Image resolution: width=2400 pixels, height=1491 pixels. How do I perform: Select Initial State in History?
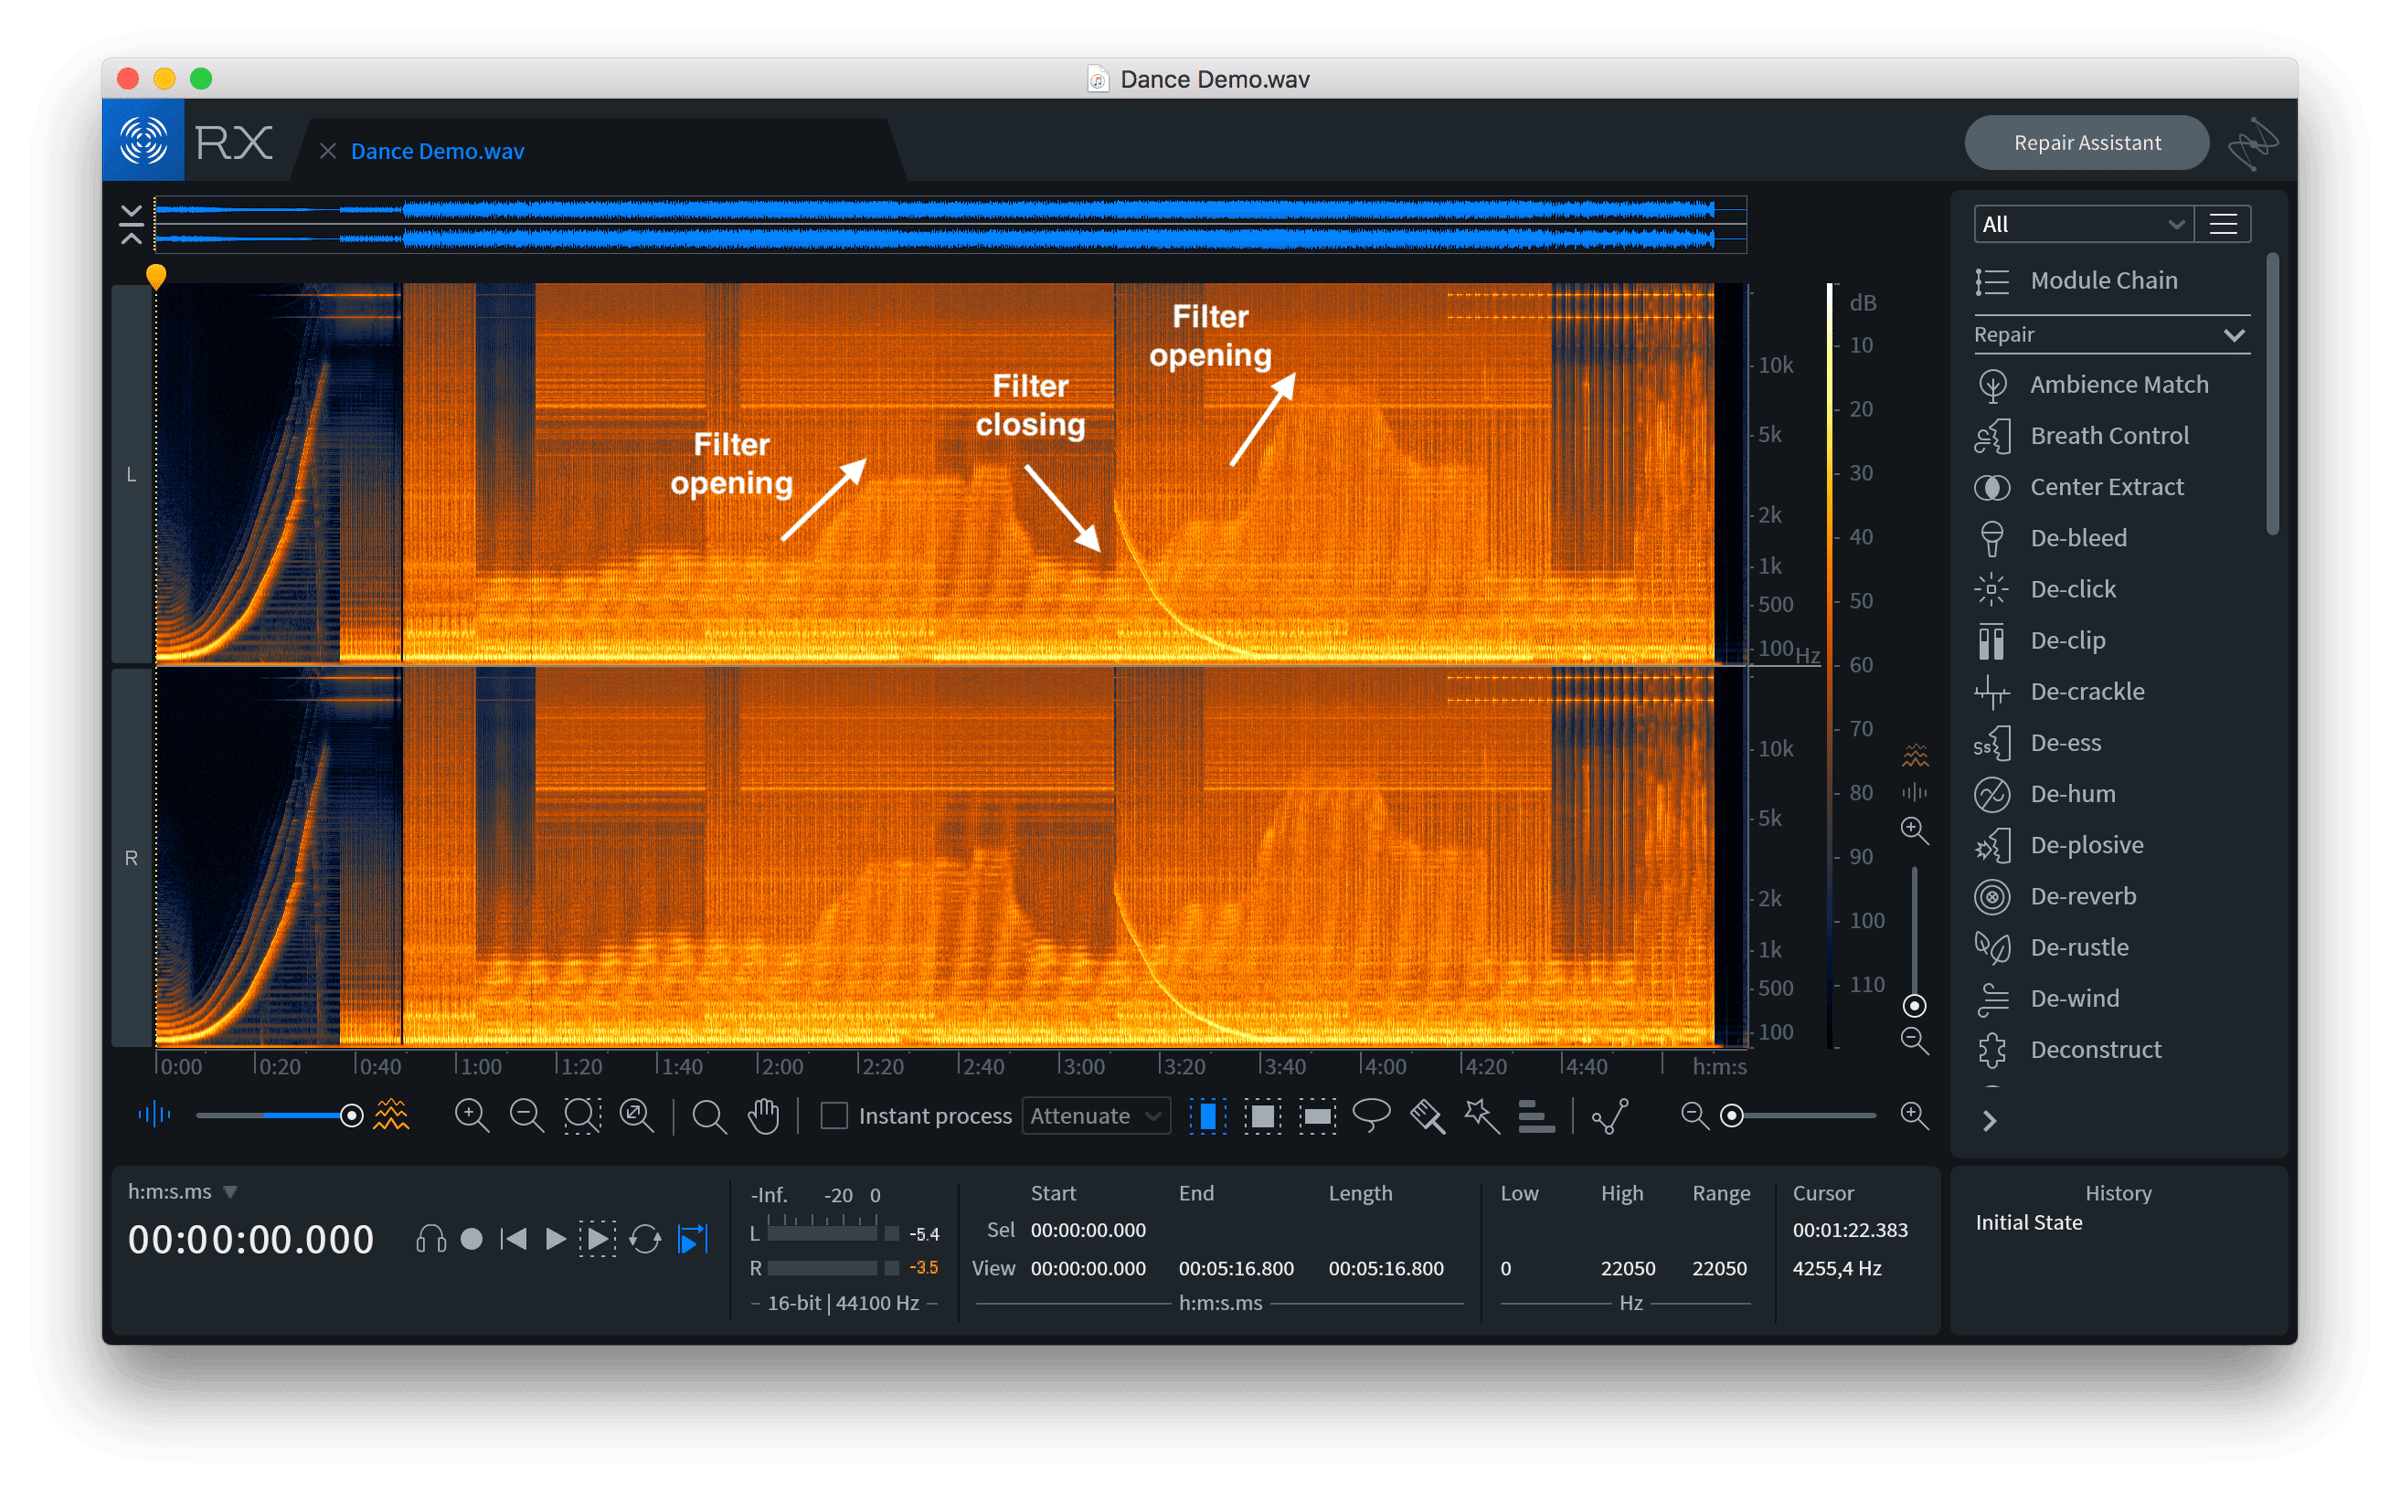point(2029,1223)
